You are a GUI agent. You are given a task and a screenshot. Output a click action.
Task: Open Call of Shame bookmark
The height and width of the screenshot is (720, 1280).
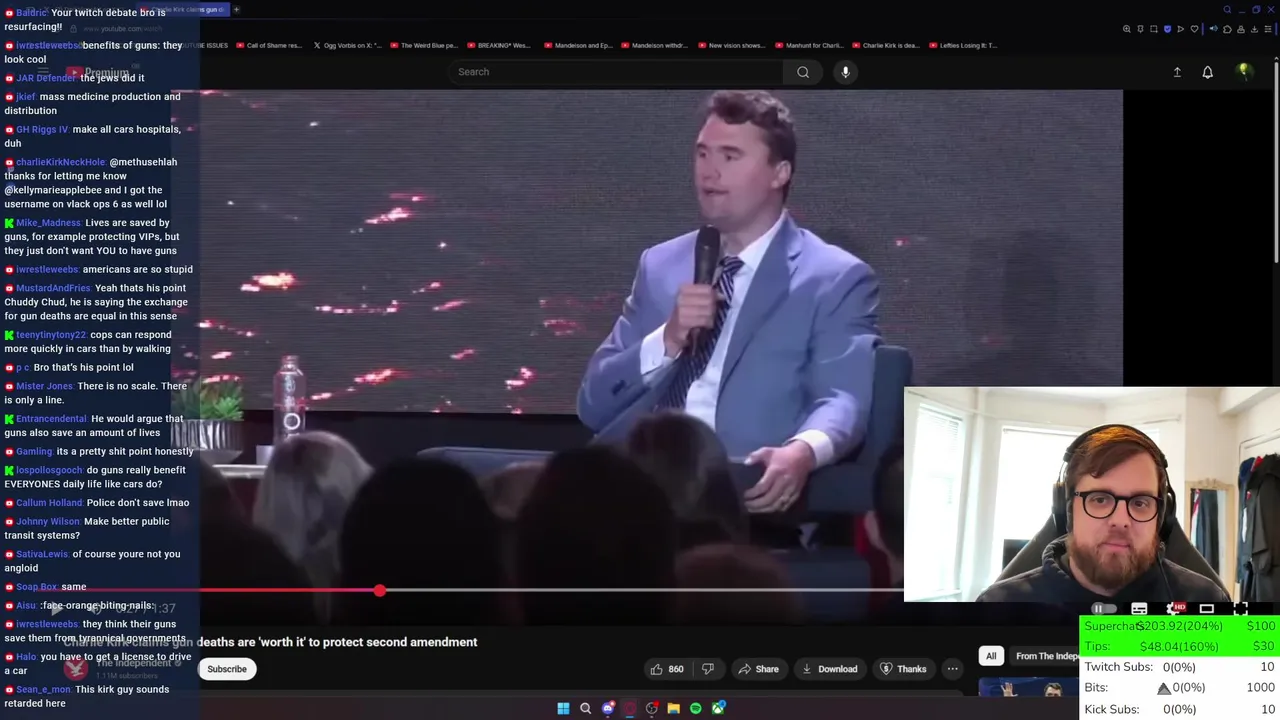pos(268,45)
